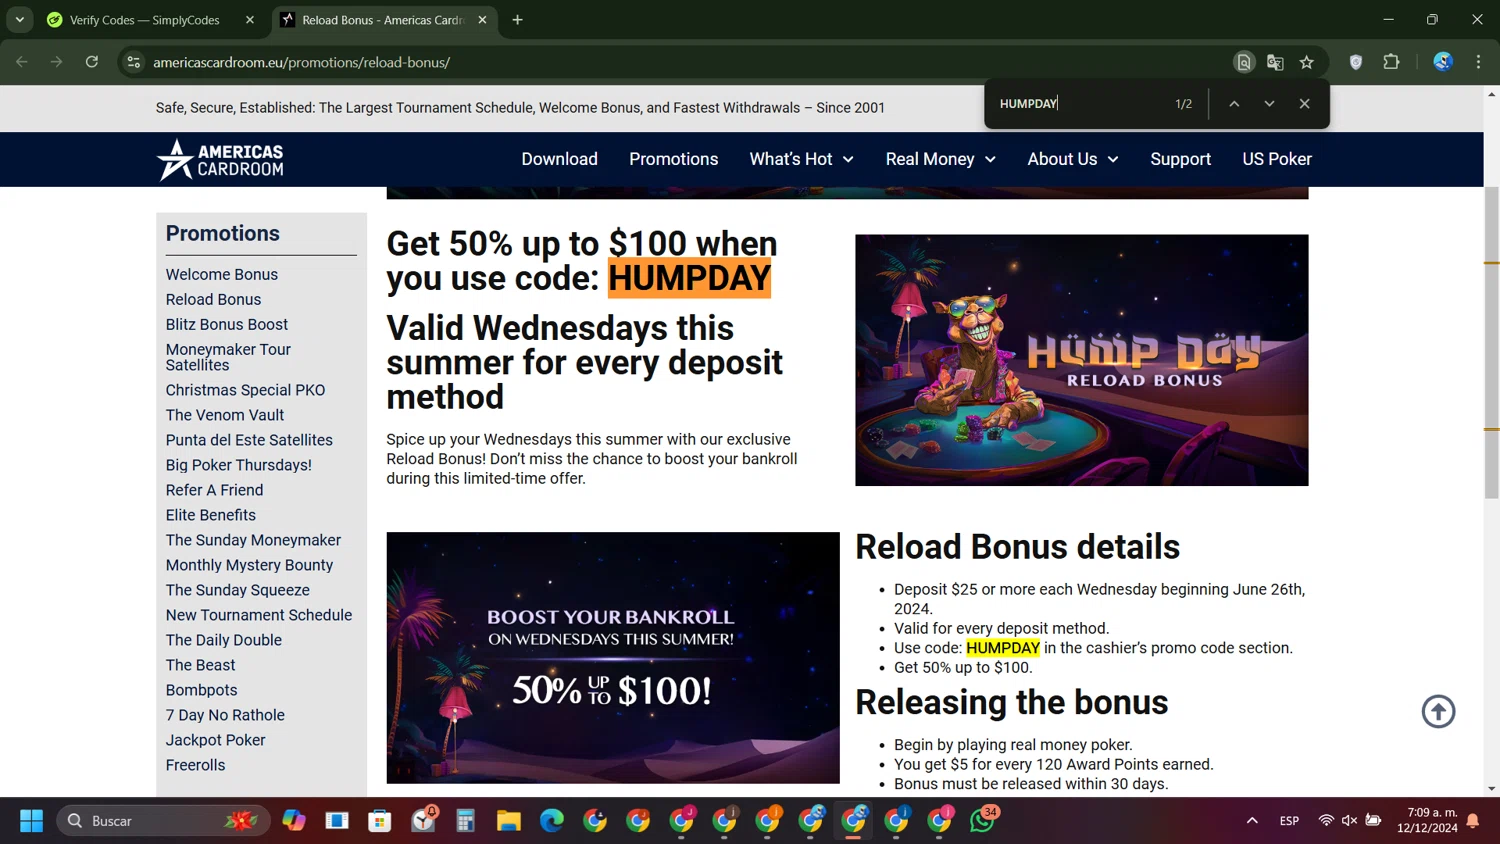
Task: Open Promotions in the top navigation
Action: coord(673,159)
